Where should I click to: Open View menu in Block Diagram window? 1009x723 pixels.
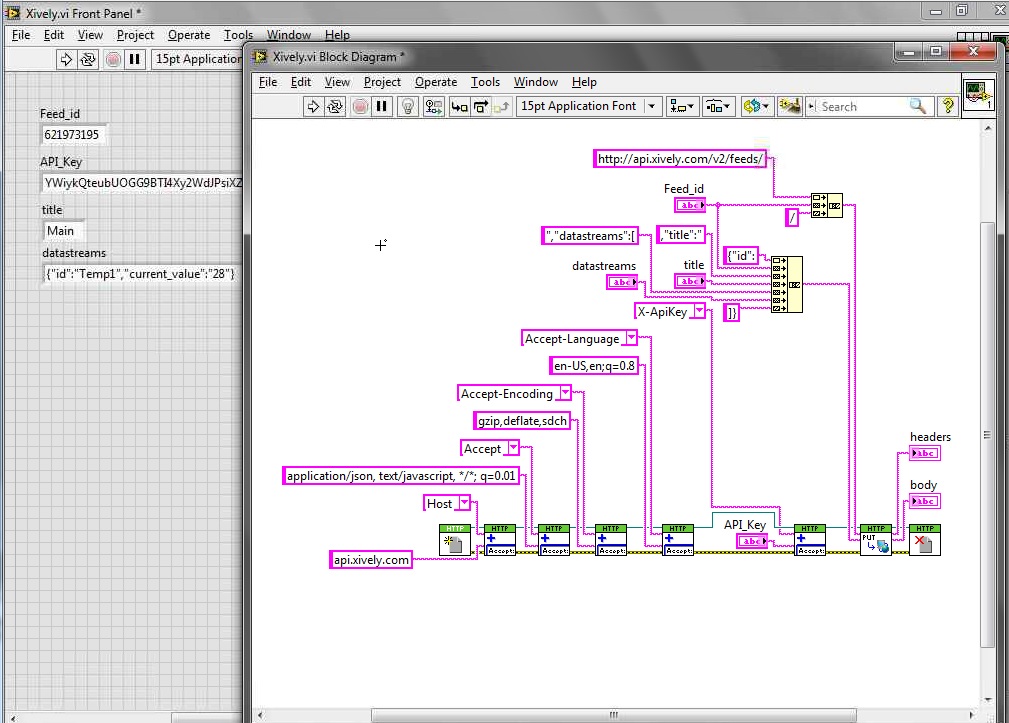tap(337, 82)
